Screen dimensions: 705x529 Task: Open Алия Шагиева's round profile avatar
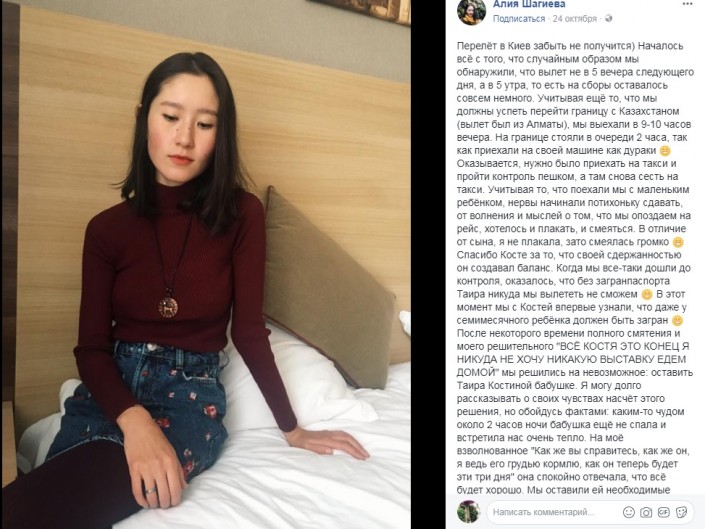pyautogui.click(x=471, y=11)
